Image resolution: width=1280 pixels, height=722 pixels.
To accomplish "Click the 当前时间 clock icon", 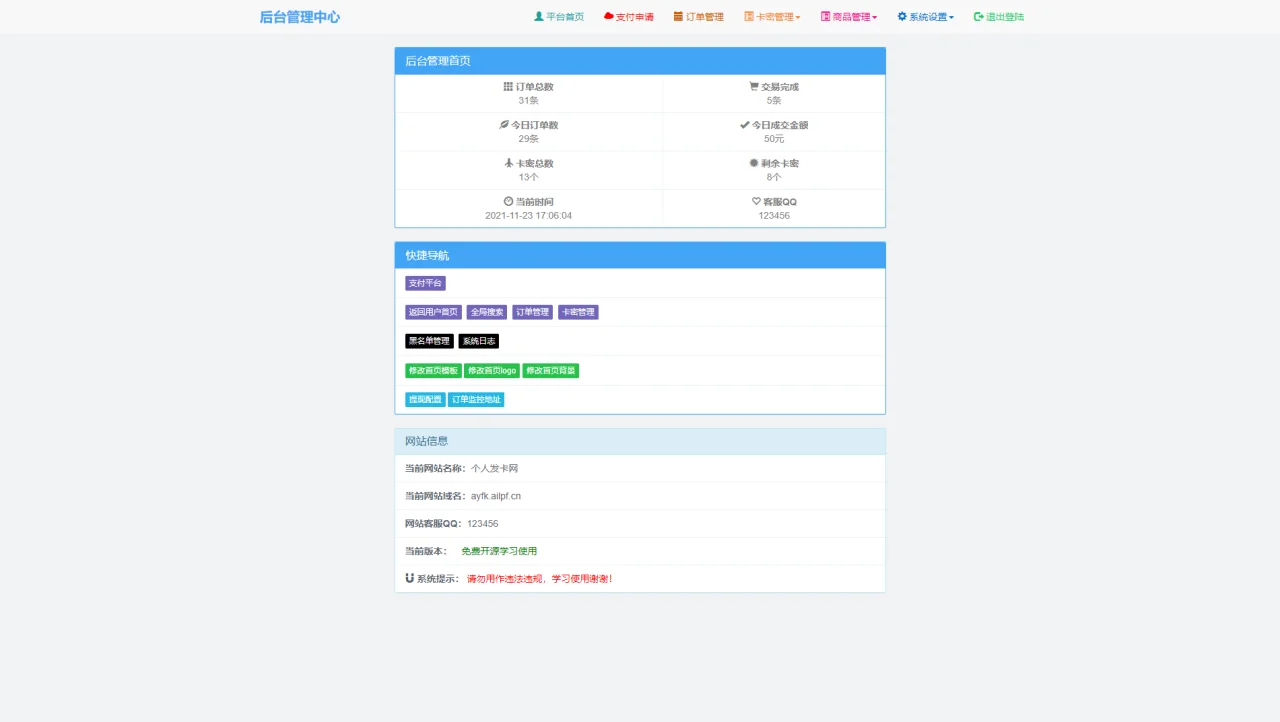I will [507, 201].
